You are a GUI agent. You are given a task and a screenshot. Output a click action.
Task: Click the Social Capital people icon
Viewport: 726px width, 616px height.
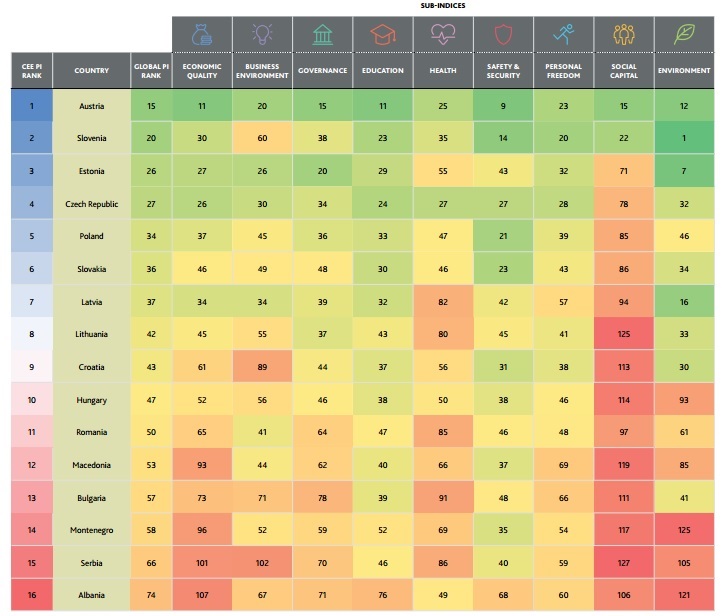[x=624, y=34]
